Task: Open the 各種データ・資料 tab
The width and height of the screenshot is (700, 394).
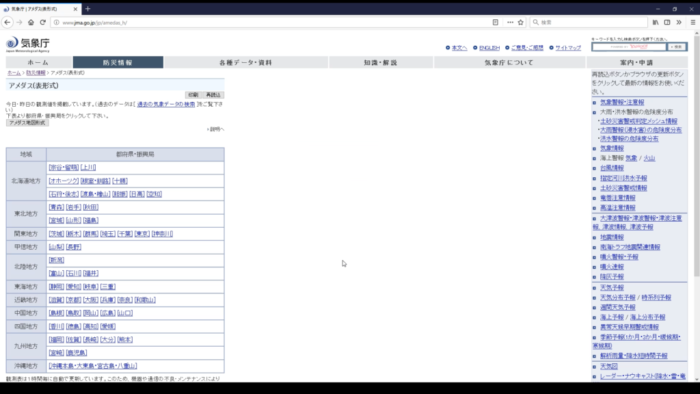Action: [246, 62]
